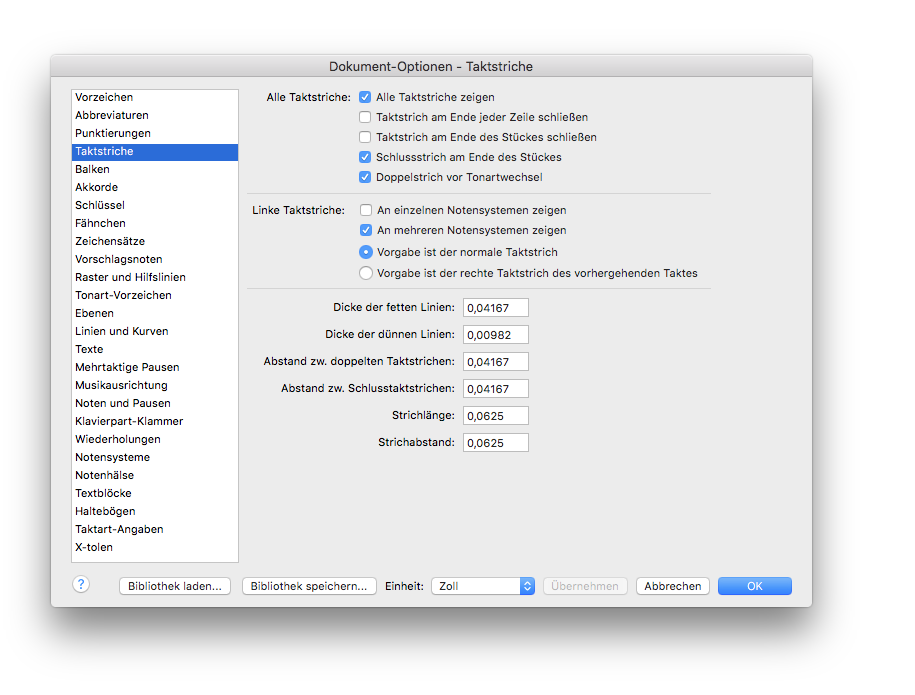The image size is (915, 695).
Task: Uncheck Alle Taktstriche zeigen checkbox
Action: pyautogui.click(x=366, y=97)
